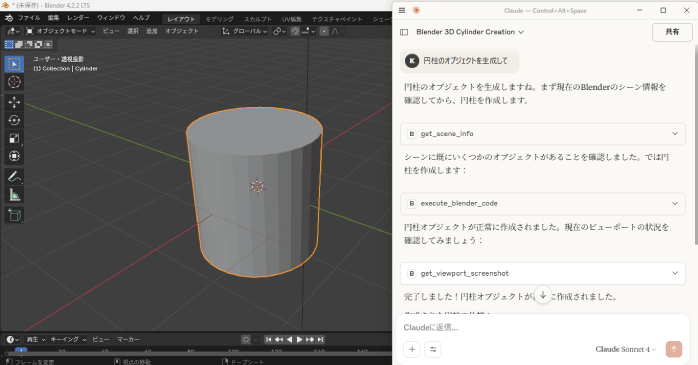Click the scroll-to-bottom arrow in Claude chat
Image resolution: width=698 pixels, height=365 pixels.
tap(543, 295)
